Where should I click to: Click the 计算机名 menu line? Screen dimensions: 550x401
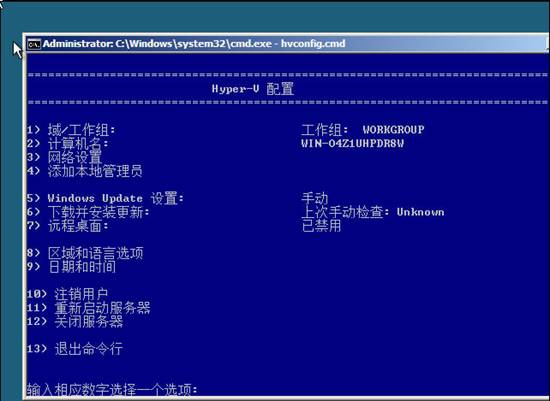(68, 144)
